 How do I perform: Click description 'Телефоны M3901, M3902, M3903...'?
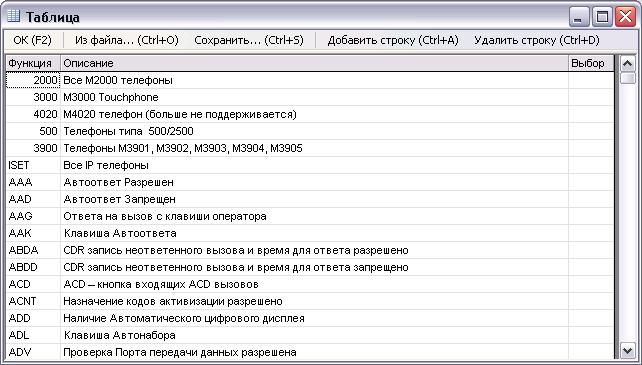coord(183,148)
